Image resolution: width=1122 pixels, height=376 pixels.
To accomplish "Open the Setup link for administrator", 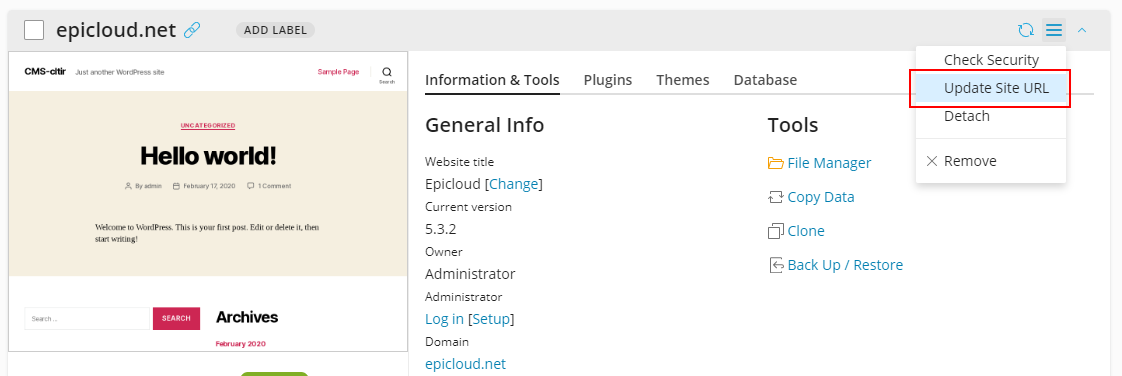I will click(491, 319).
